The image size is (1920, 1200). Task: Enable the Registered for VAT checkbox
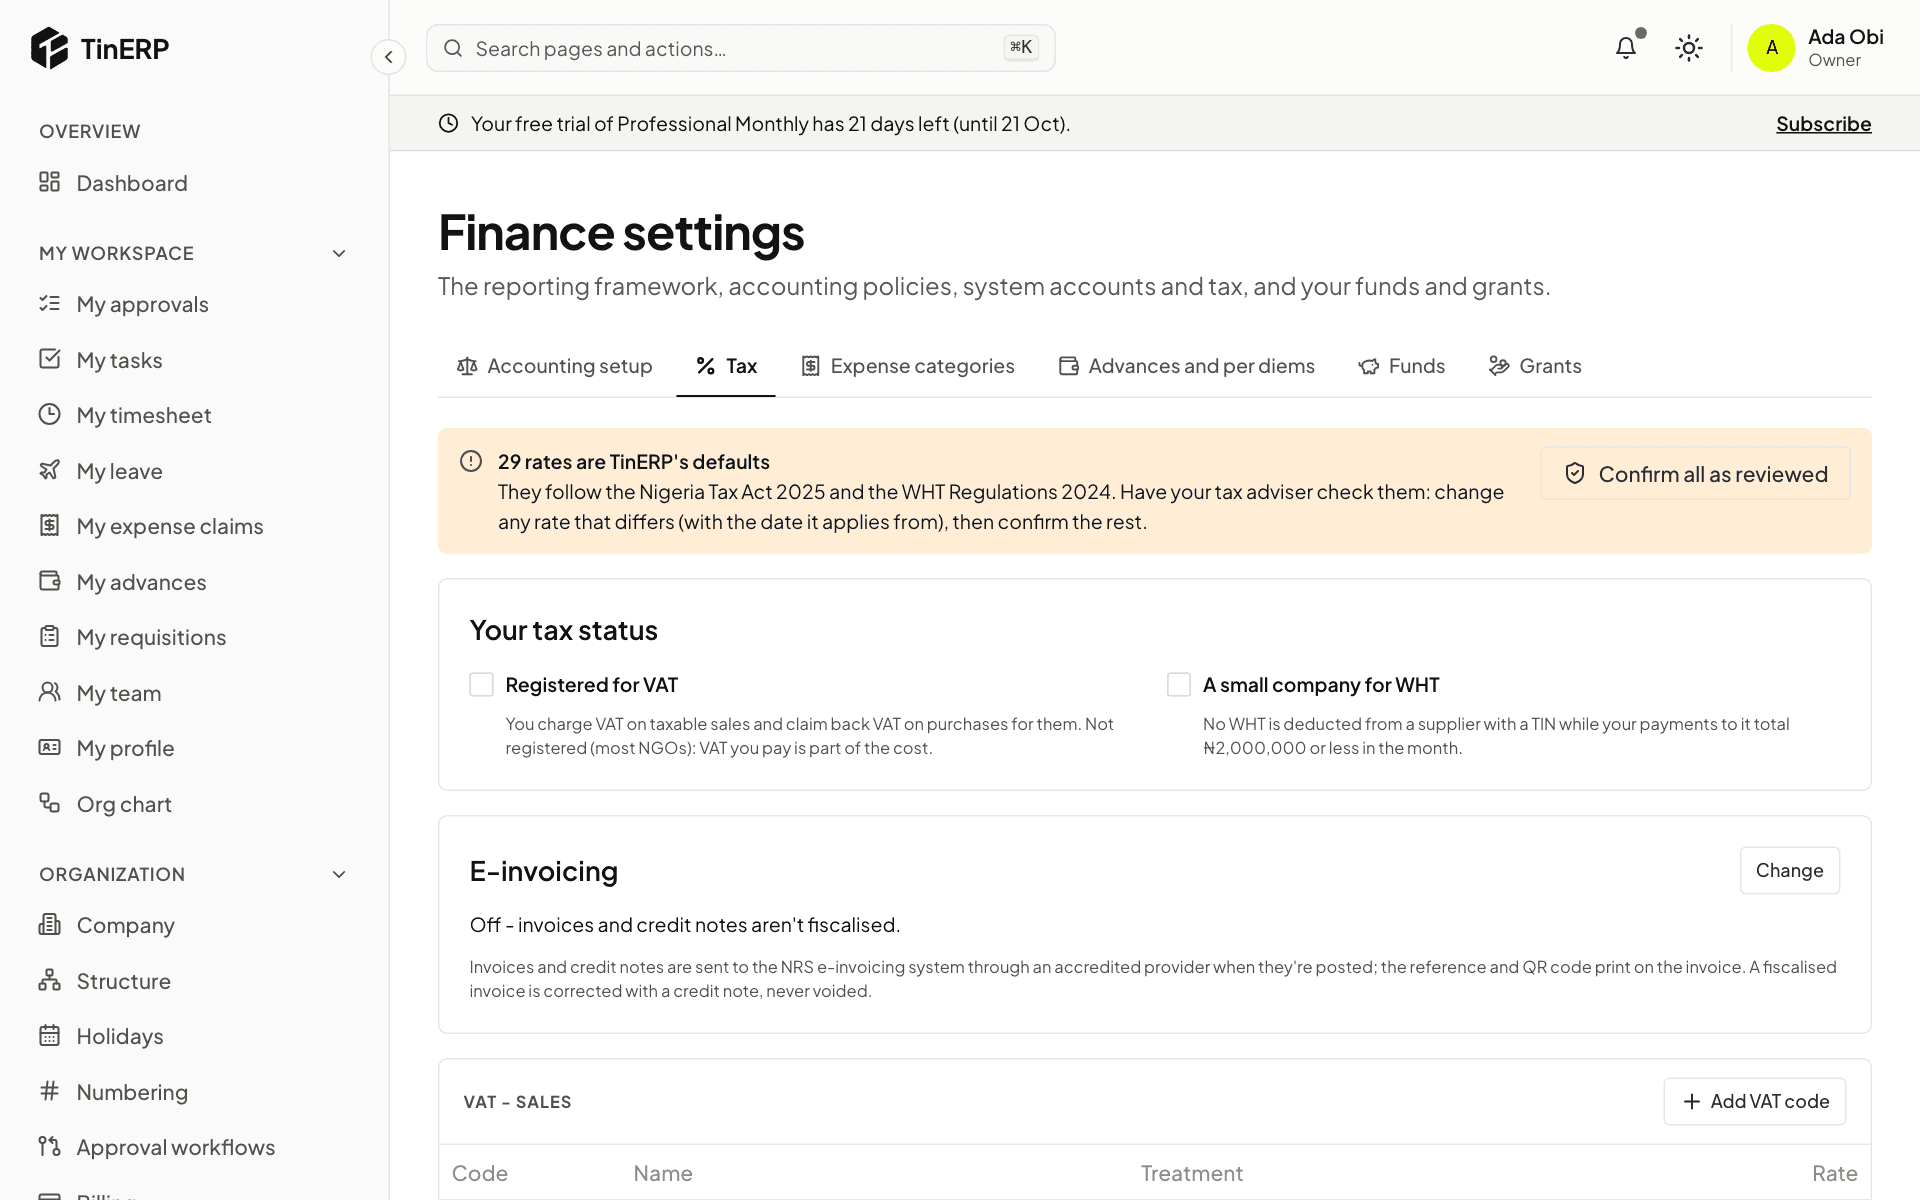(481, 685)
